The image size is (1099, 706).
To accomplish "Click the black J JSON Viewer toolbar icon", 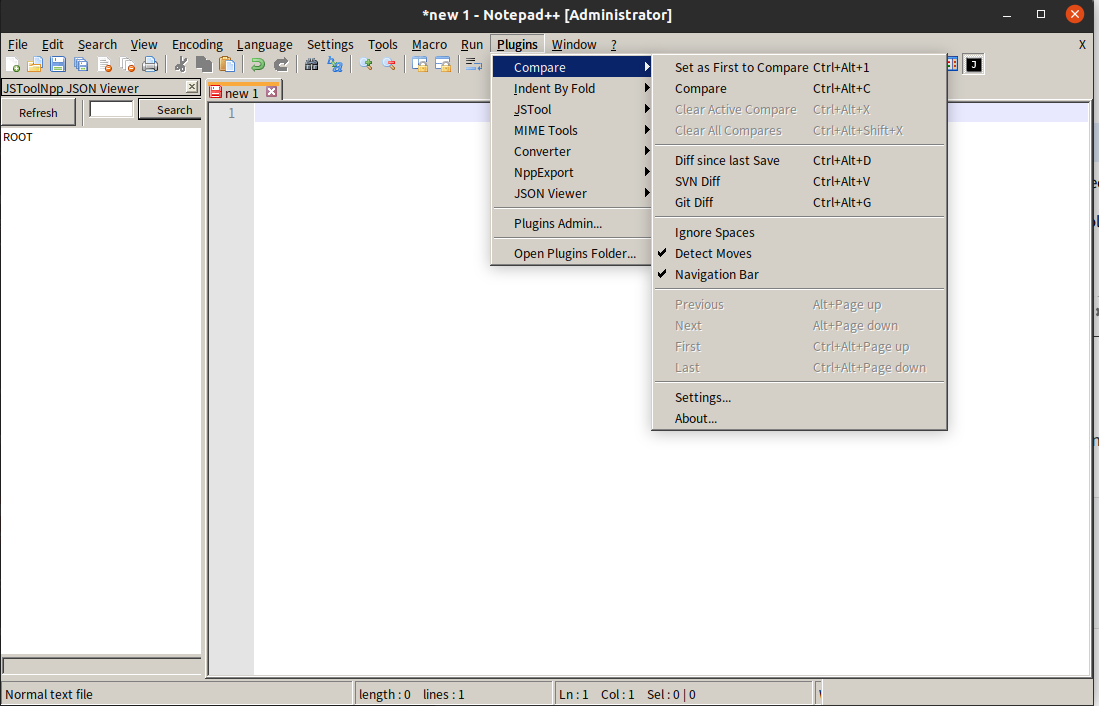I will pyautogui.click(x=974, y=65).
